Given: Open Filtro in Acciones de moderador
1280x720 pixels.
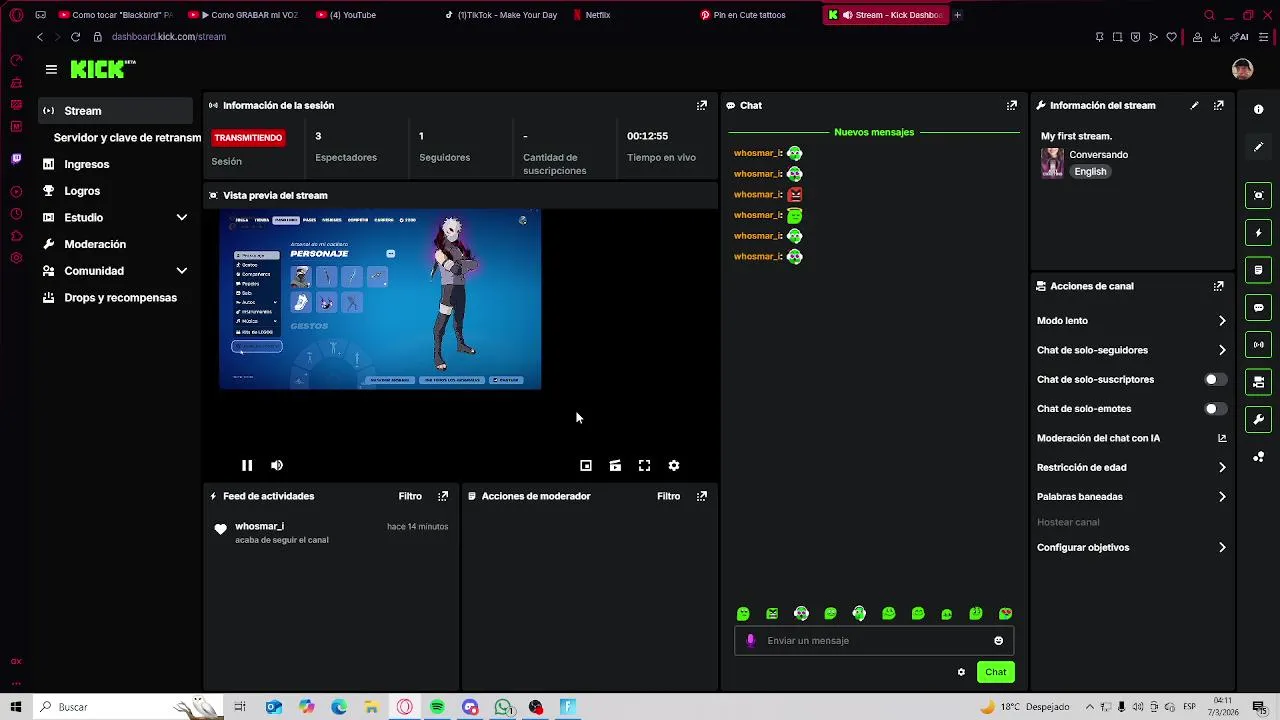Looking at the screenshot, I should 668,496.
